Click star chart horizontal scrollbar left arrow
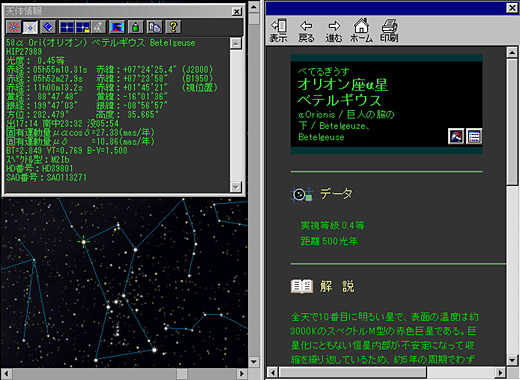Screen dimensions: 520x380 point(6,374)
